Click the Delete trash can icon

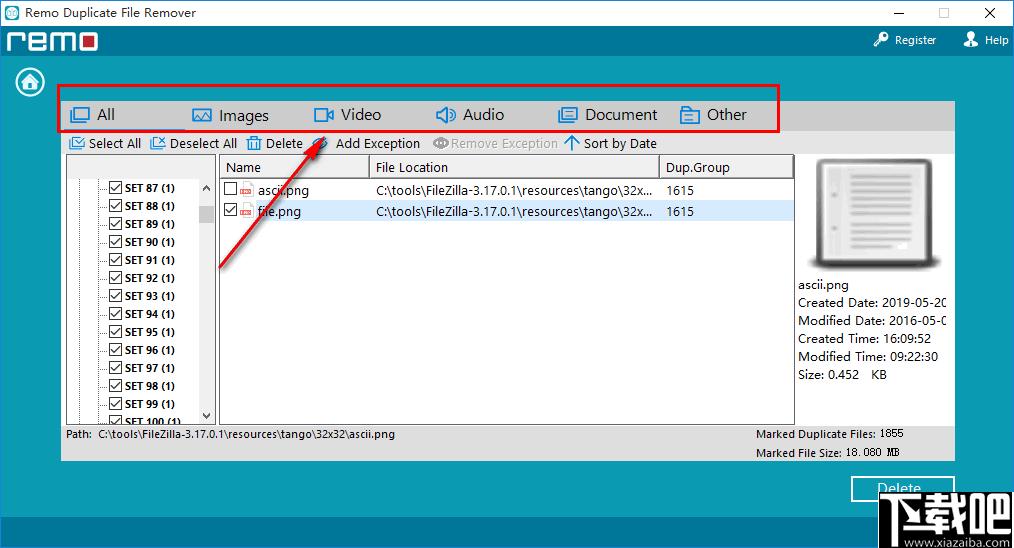[254, 143]
